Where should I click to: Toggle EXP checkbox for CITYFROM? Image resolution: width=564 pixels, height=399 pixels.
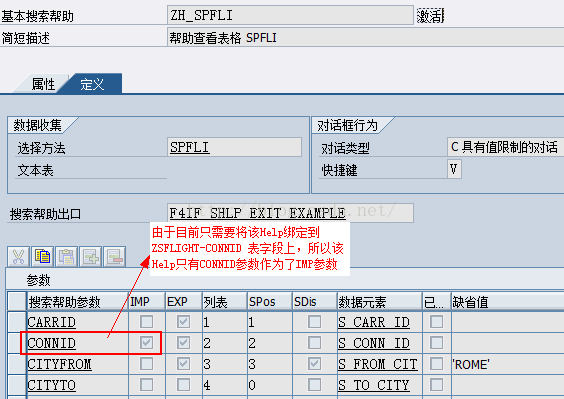coord(183,364)
